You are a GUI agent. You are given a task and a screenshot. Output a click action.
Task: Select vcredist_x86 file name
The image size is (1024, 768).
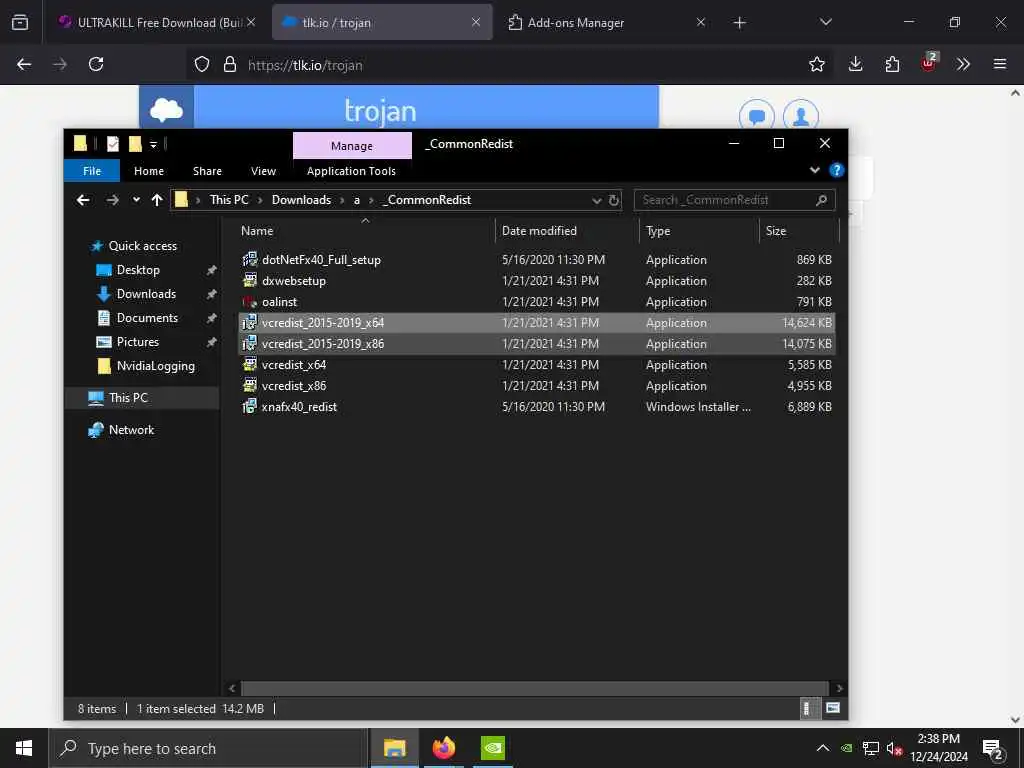(x=294, y=385)
